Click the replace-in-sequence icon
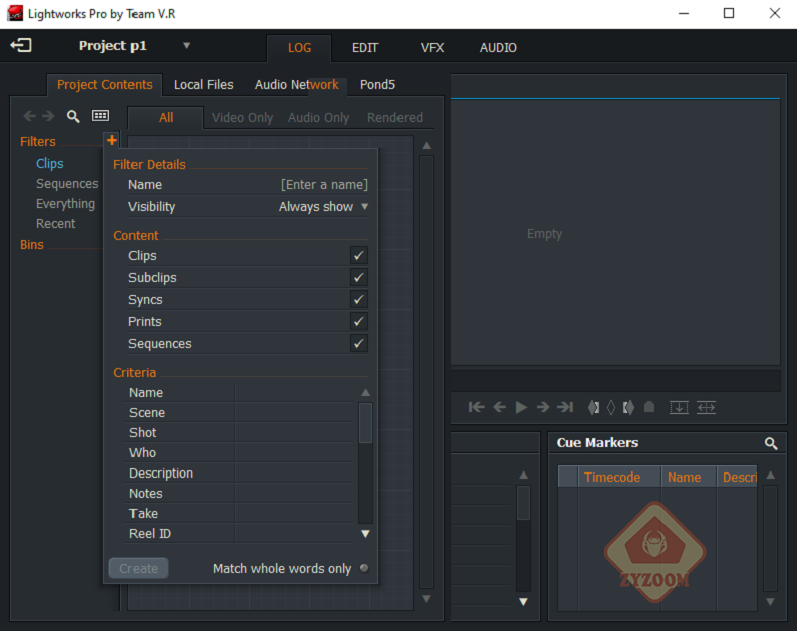Image resolution: width=797 pixels, height=631 pixels. (x=707, y=407)
